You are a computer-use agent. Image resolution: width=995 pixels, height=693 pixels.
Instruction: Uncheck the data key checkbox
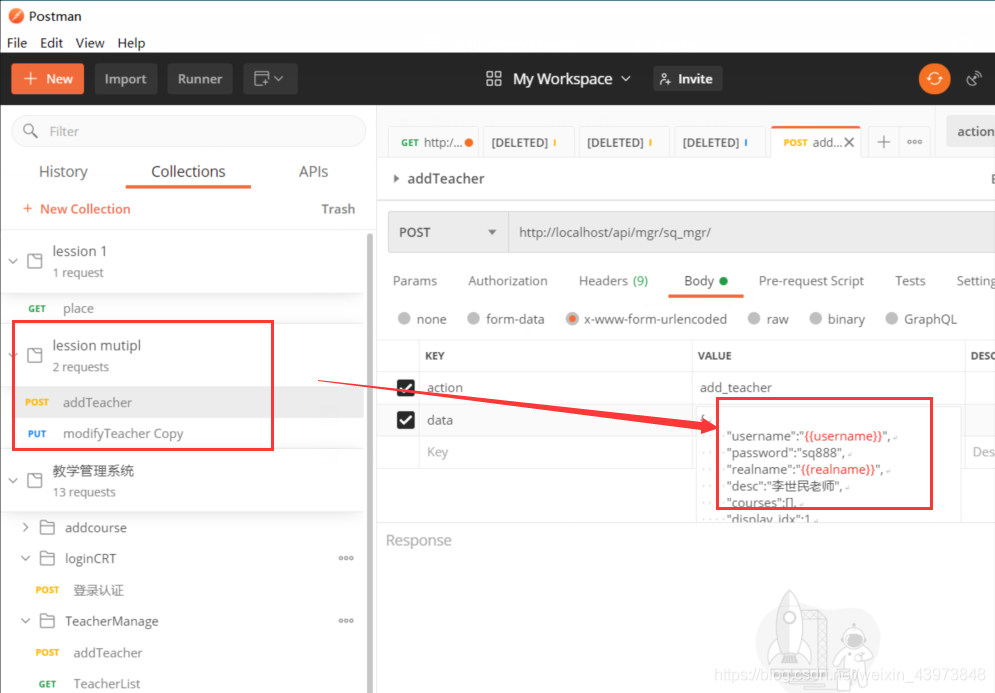[405, 420]
